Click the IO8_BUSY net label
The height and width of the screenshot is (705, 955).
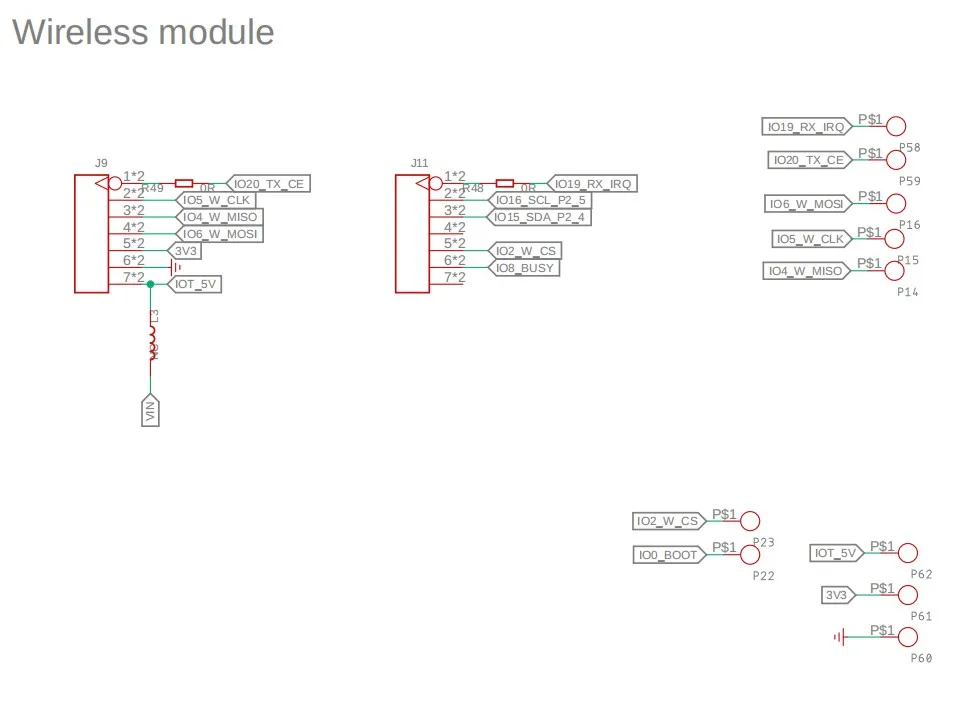point(523,268)
